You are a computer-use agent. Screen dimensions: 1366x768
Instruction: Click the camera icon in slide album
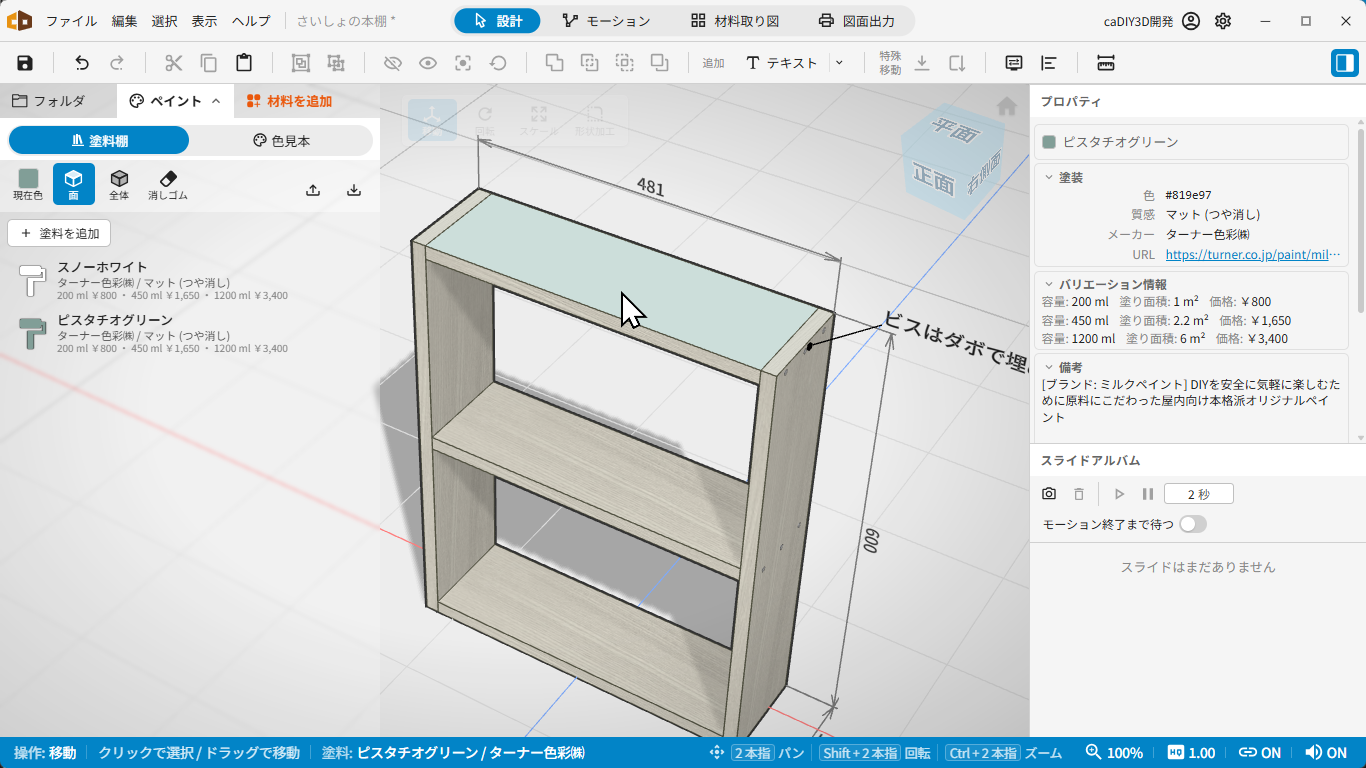1049,494
